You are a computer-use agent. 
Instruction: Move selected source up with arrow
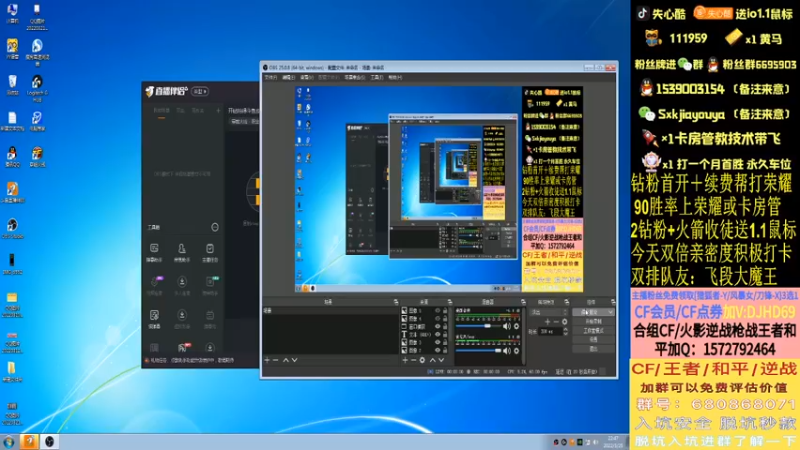(433, 360)
